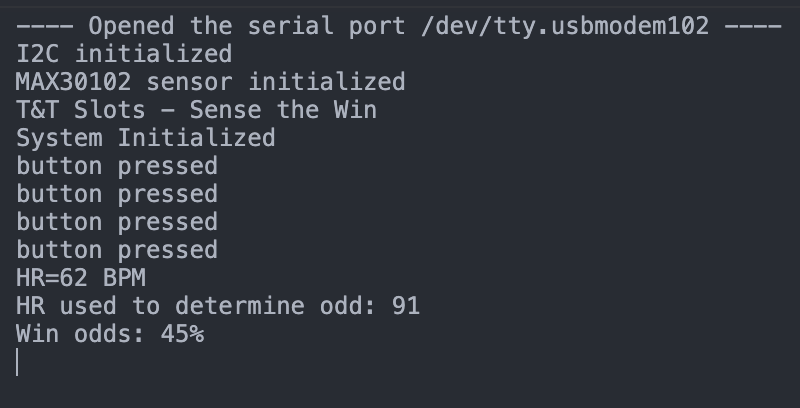Click the "System Initialized" line
800x408 pixels.
click(x=145, y=137)
